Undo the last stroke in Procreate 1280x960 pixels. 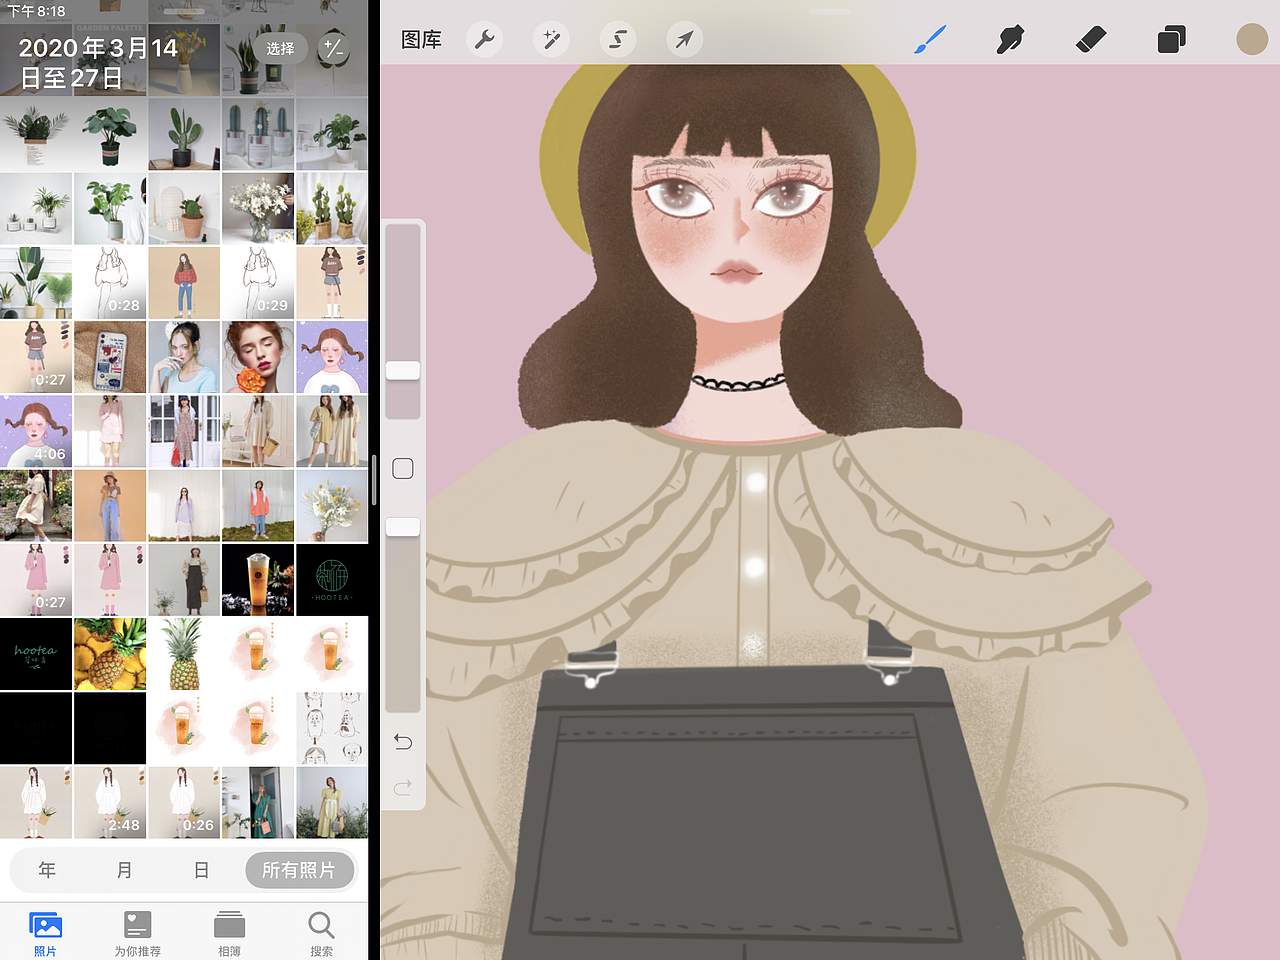[403, 742]
